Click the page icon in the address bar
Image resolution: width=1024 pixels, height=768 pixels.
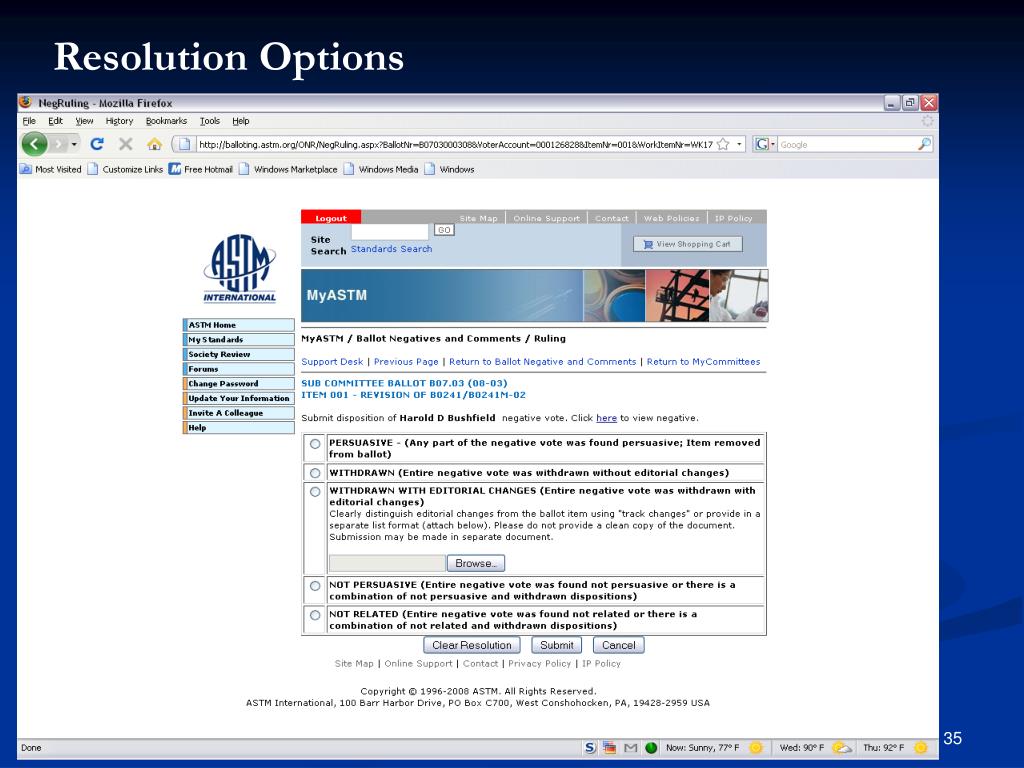(185, 144)
